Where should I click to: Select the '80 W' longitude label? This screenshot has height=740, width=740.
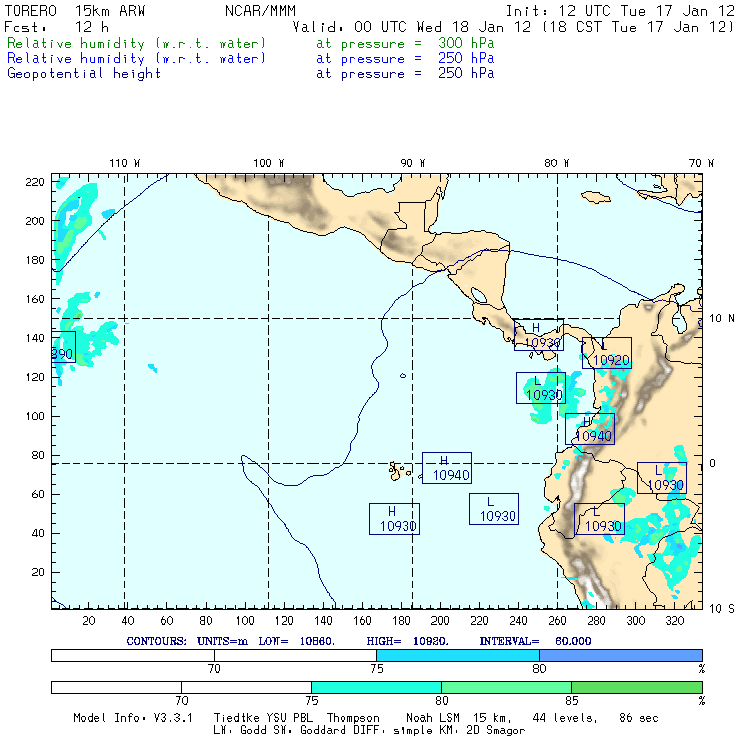(556, 163)
